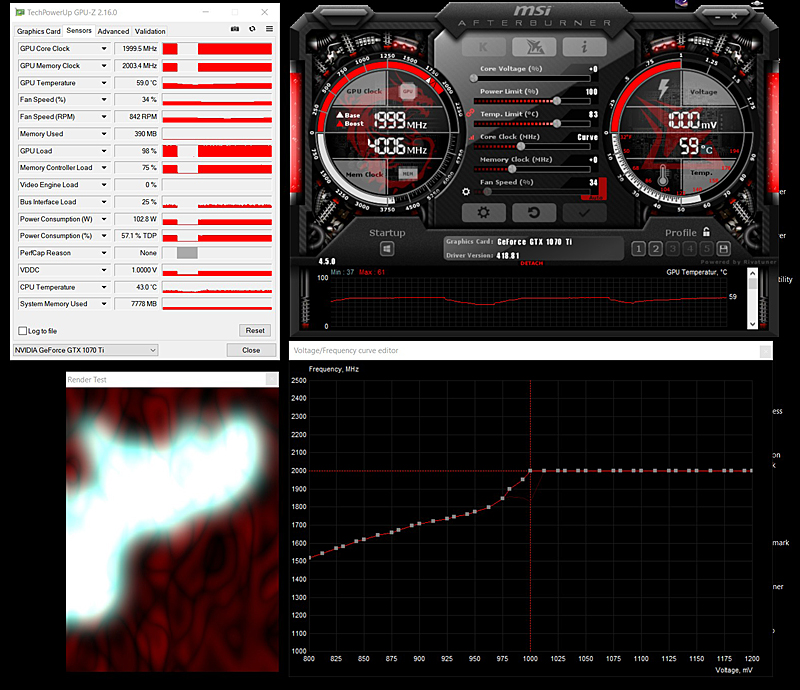Select the curve point at 1000 mV
The width and height of the screenshot is (800, 690).
(530, 471)
